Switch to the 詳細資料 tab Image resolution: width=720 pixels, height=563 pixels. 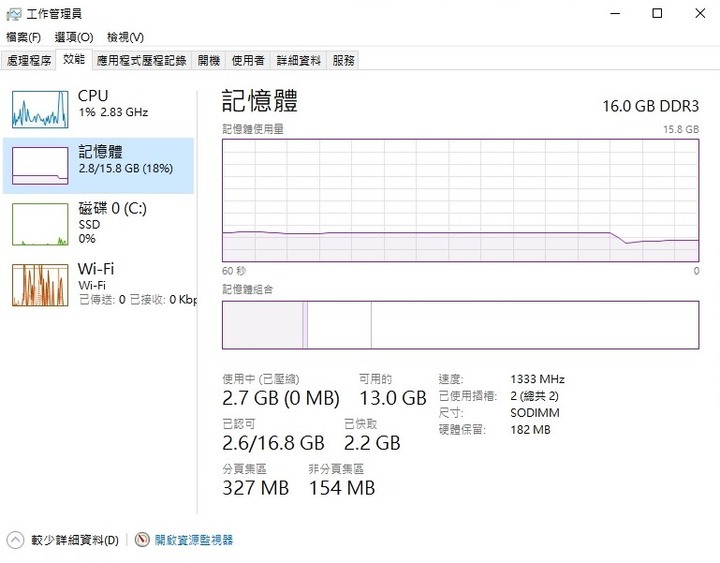coord(298,61)
